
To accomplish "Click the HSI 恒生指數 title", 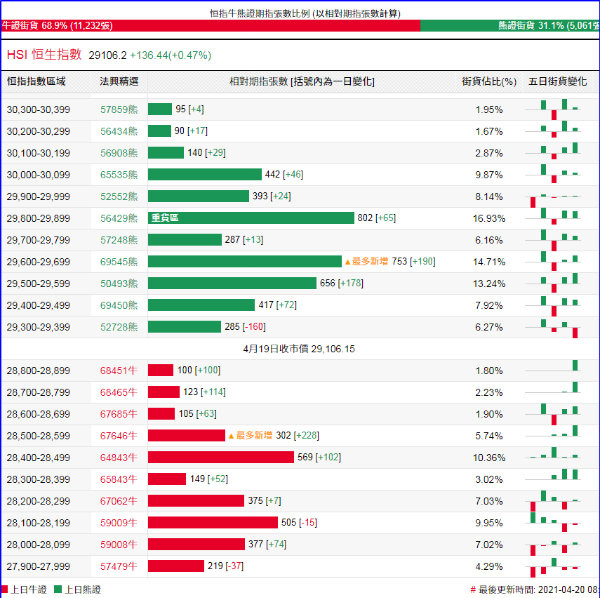I will pyautogui.click(x=44, y=55).
